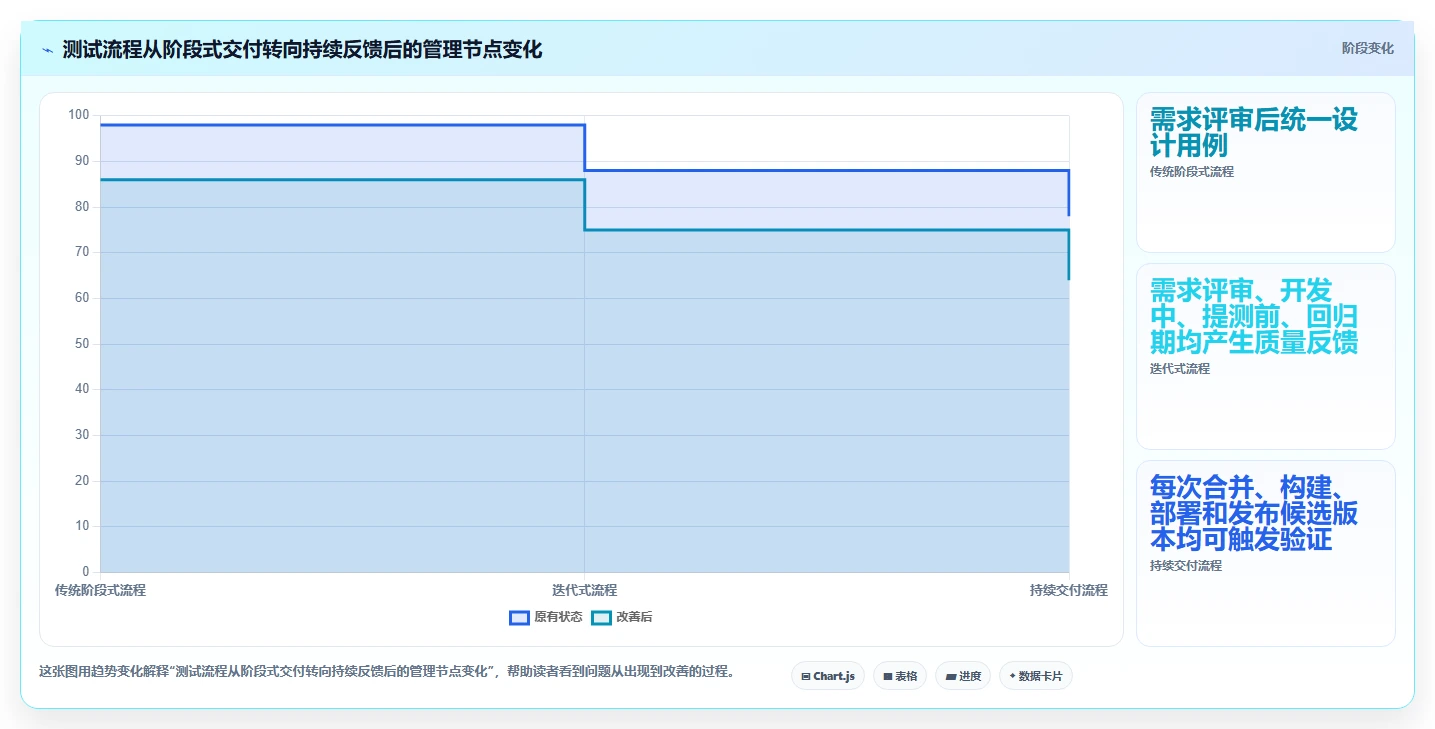Select the 表格 chip
The image size is (1435, 729).
coord(900,676)
